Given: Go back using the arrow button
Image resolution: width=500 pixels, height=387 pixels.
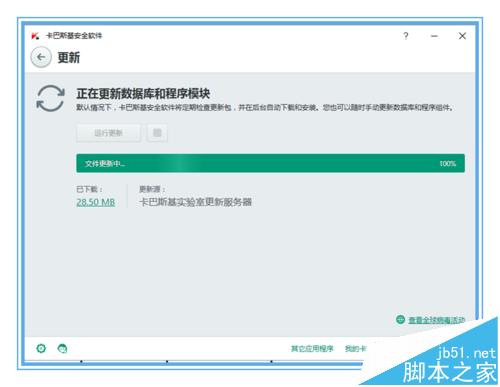Looking at the screenshot, I should tap(41, 57).
